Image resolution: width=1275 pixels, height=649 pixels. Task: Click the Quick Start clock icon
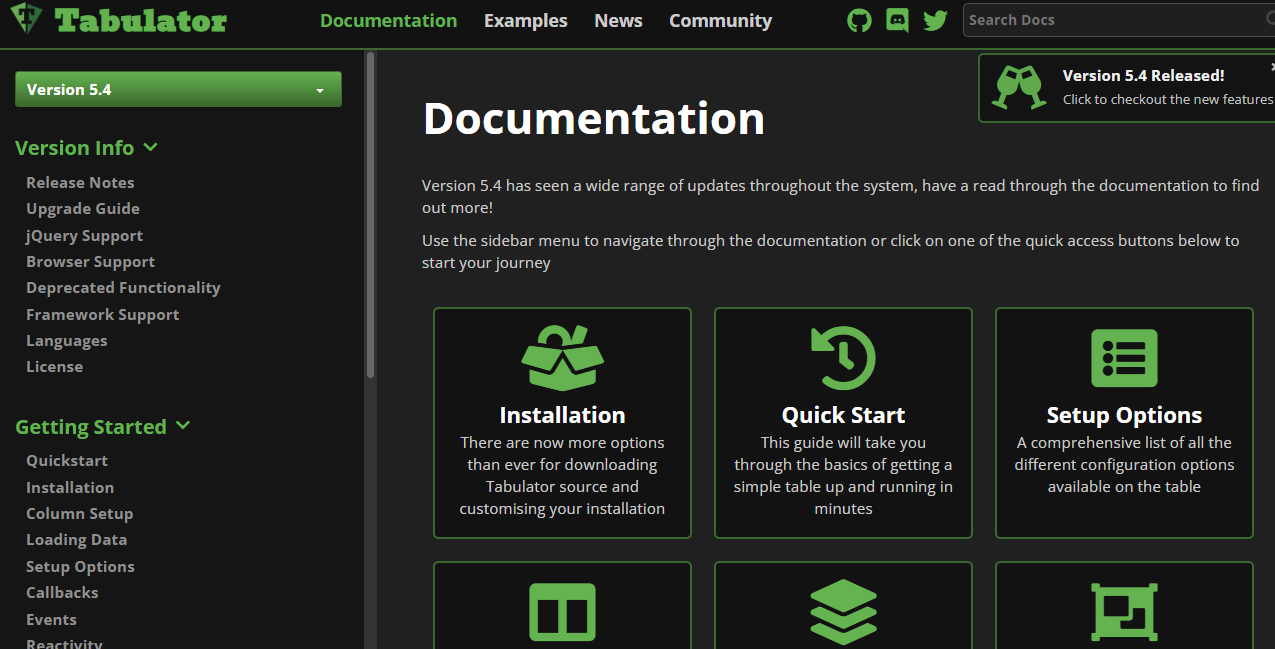(x=843, y=358)
